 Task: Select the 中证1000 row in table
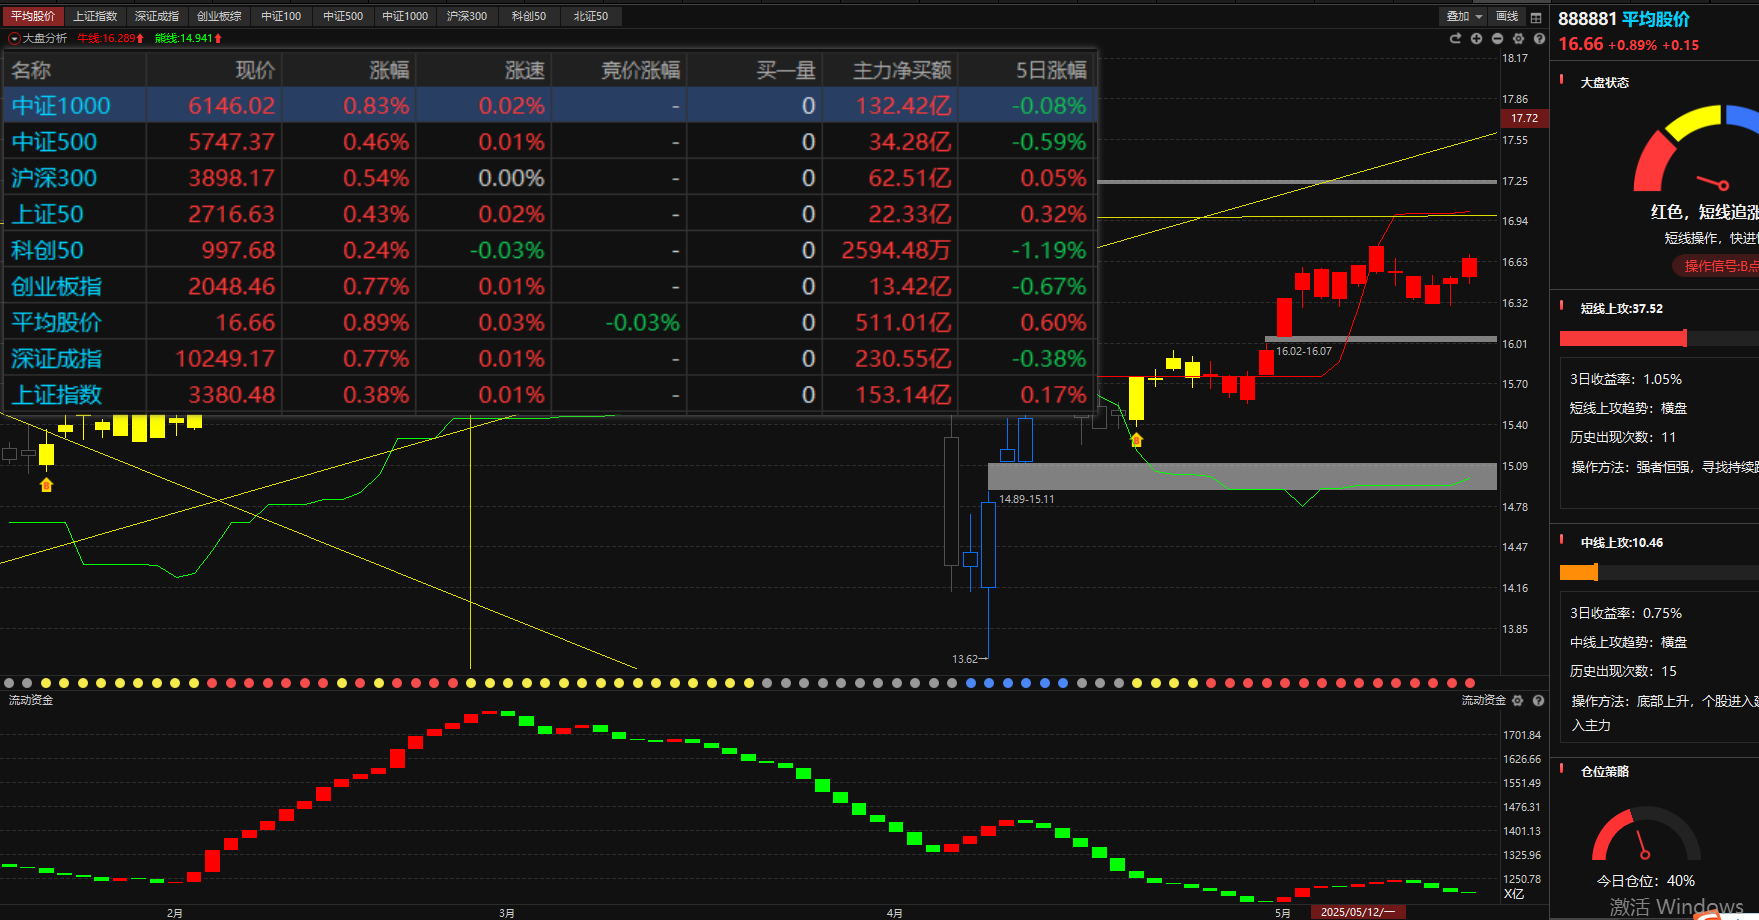pyautogui.click(x=551, y=106)
